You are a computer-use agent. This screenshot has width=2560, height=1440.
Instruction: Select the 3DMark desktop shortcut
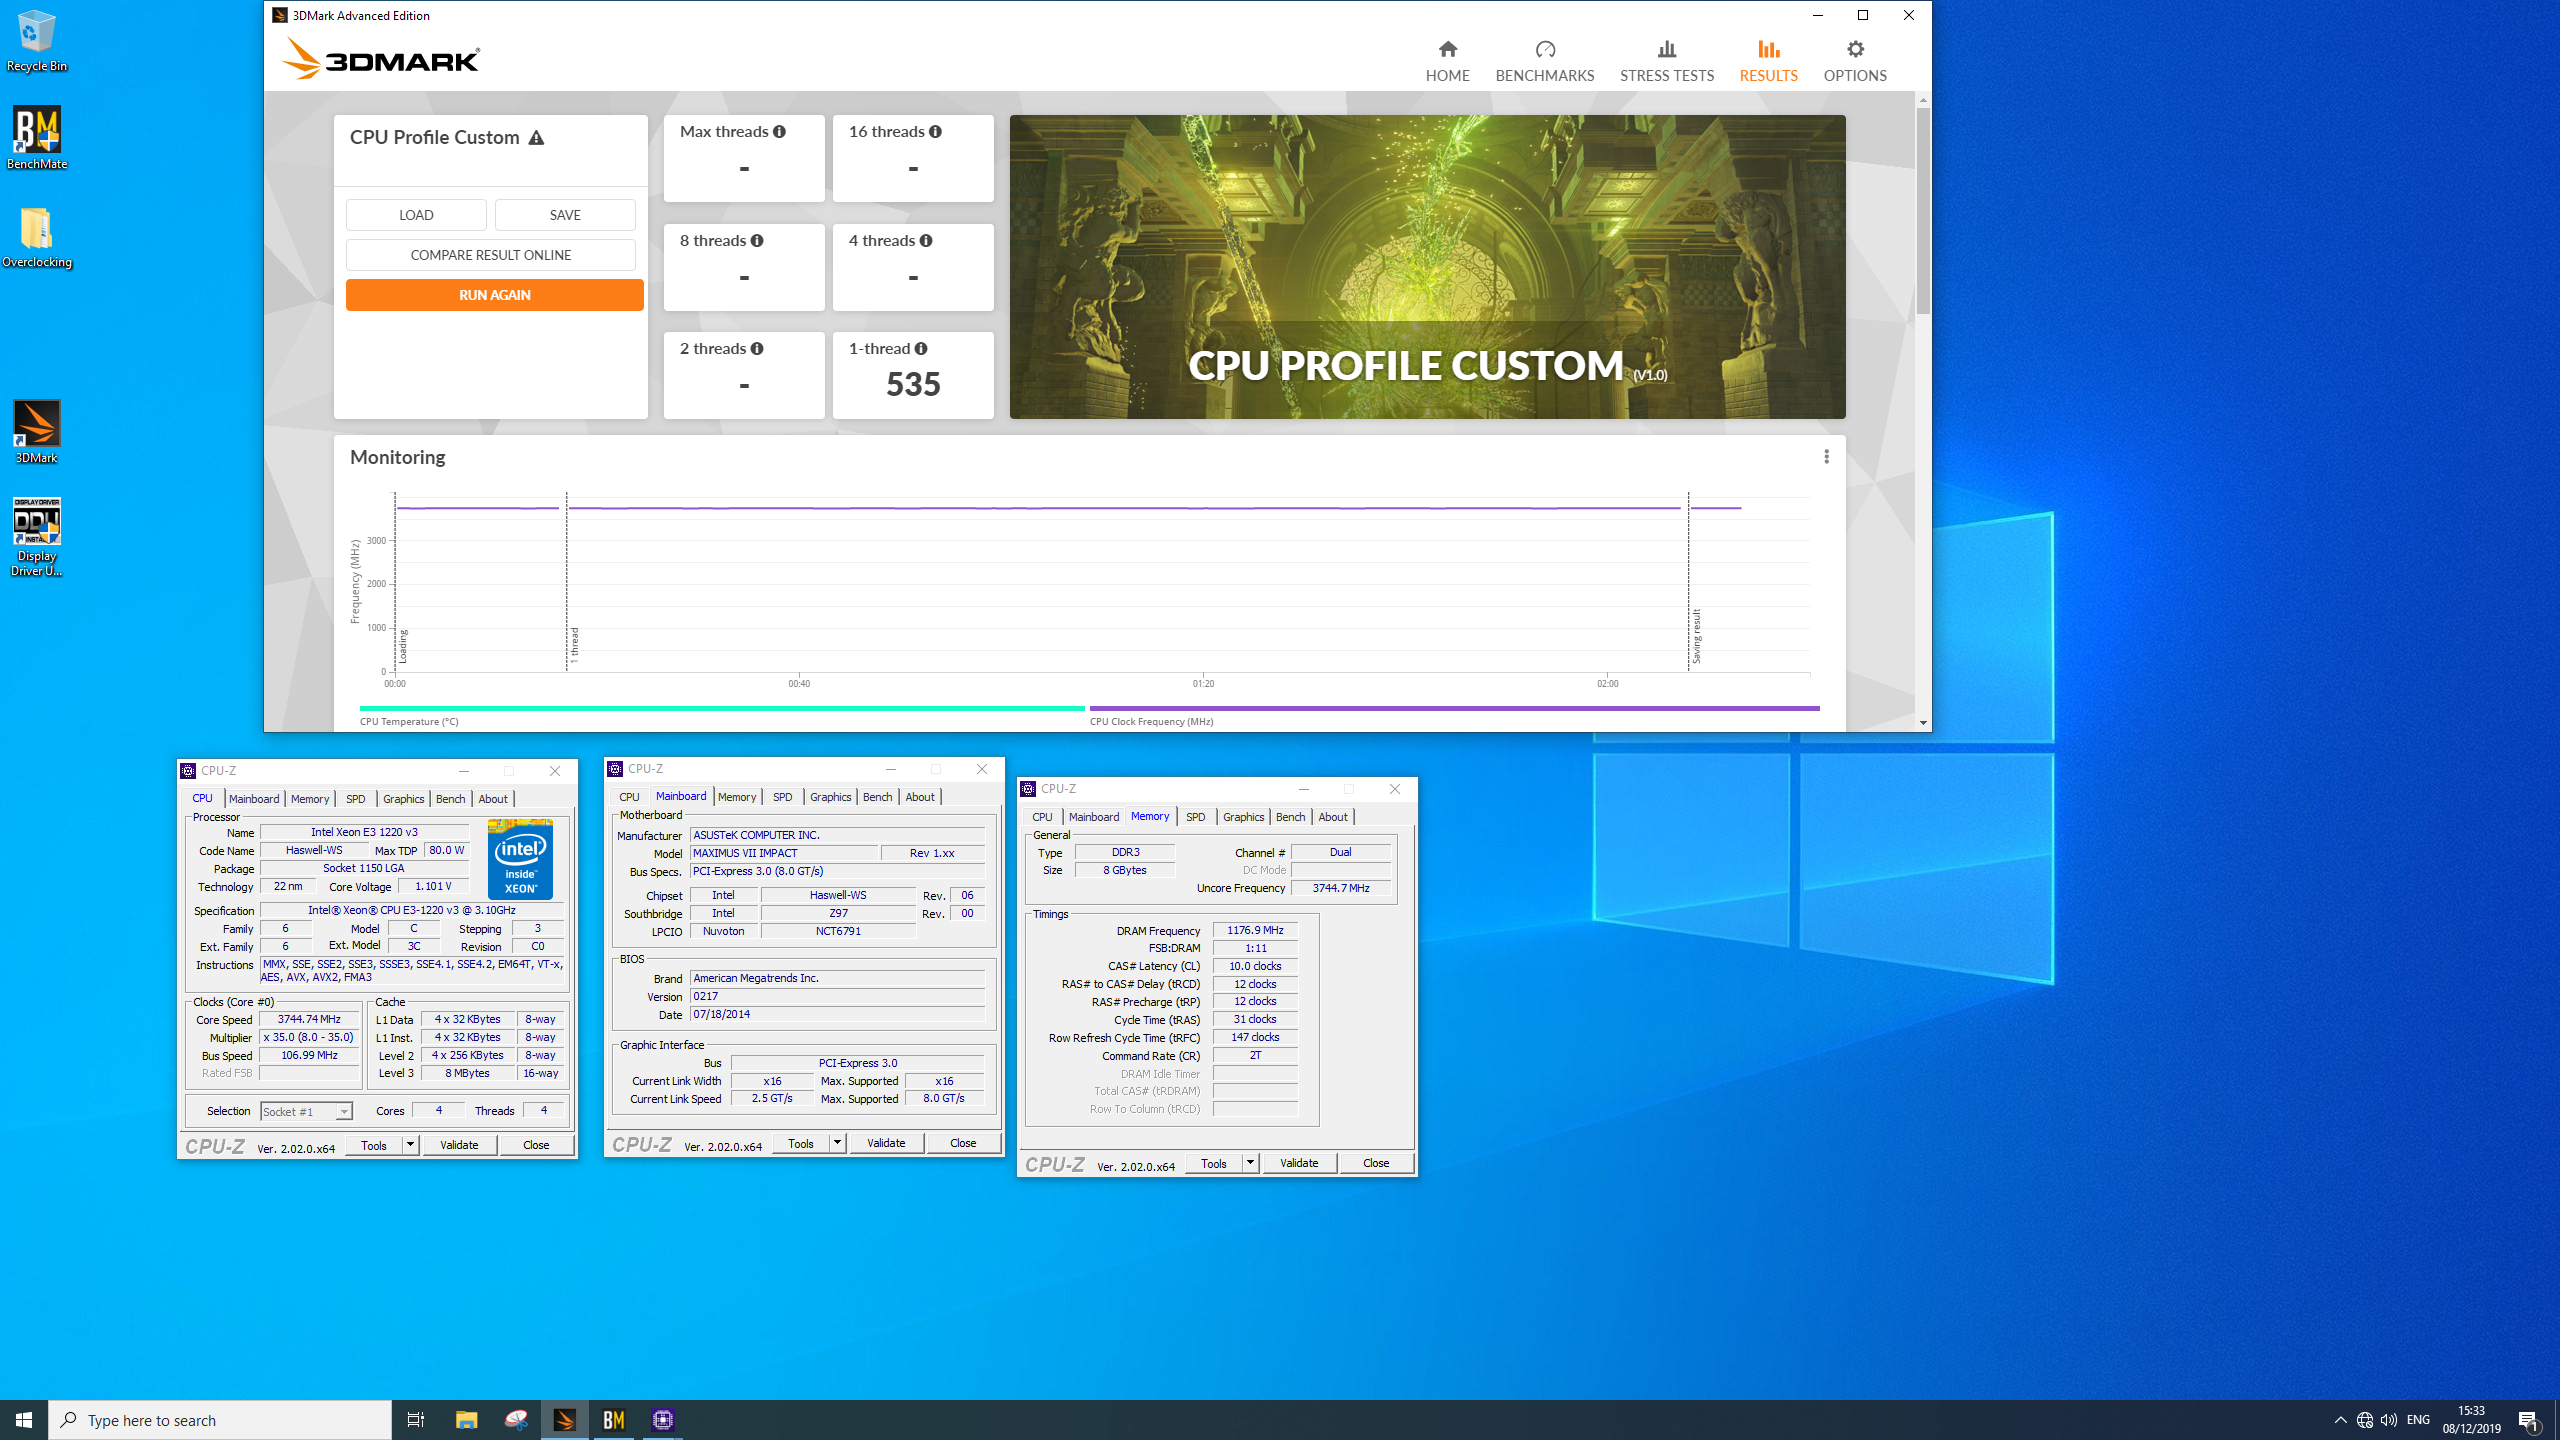pyautogui.click(x=37, y=432)
